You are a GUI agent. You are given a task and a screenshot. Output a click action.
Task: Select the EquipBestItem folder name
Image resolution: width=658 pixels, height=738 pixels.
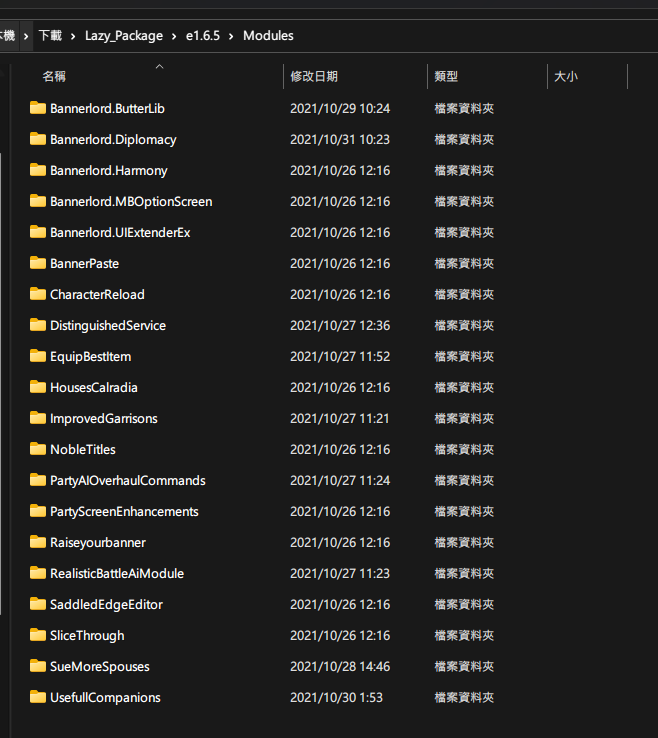90,357
